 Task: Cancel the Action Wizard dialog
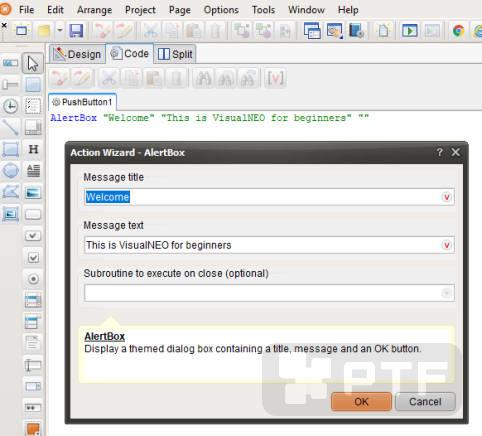425,402
